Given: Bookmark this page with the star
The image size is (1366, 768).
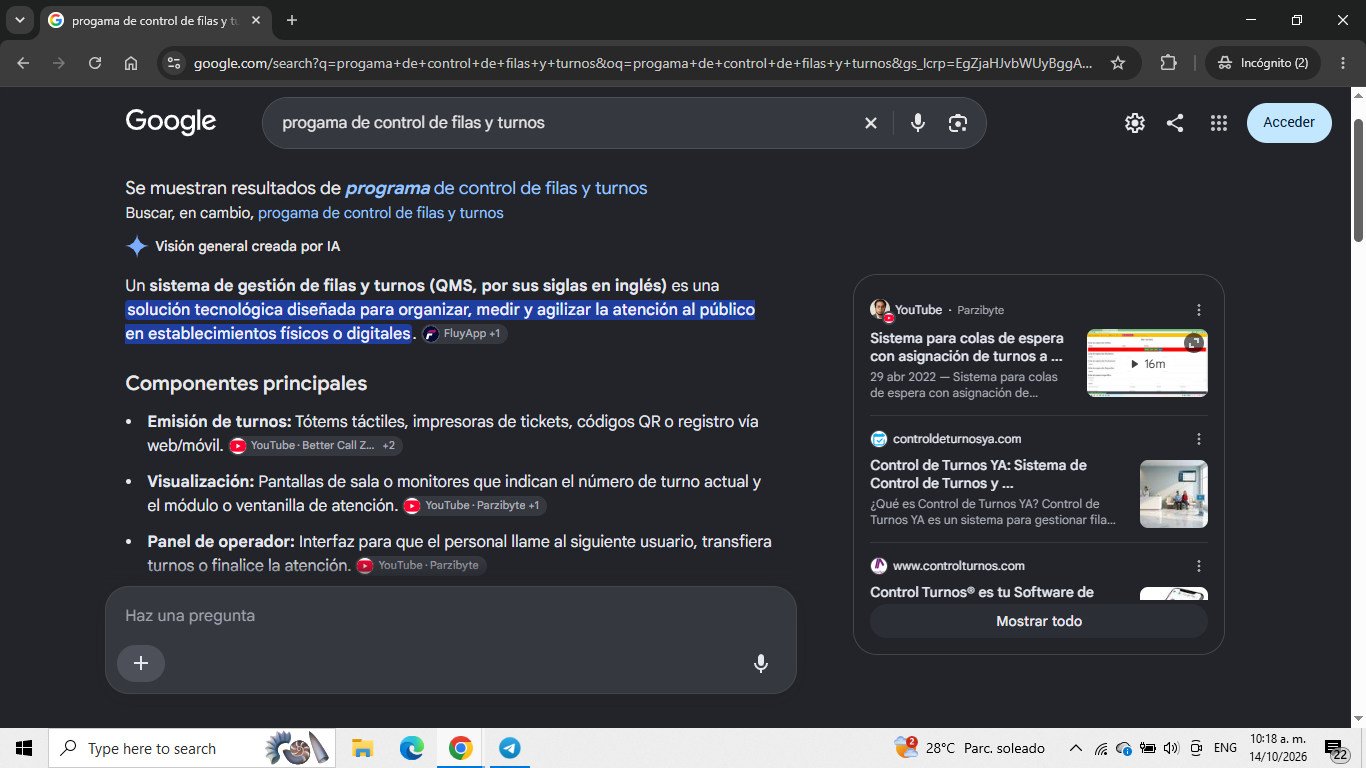Looking at the screenshot, I should (x=1118, y=63).
